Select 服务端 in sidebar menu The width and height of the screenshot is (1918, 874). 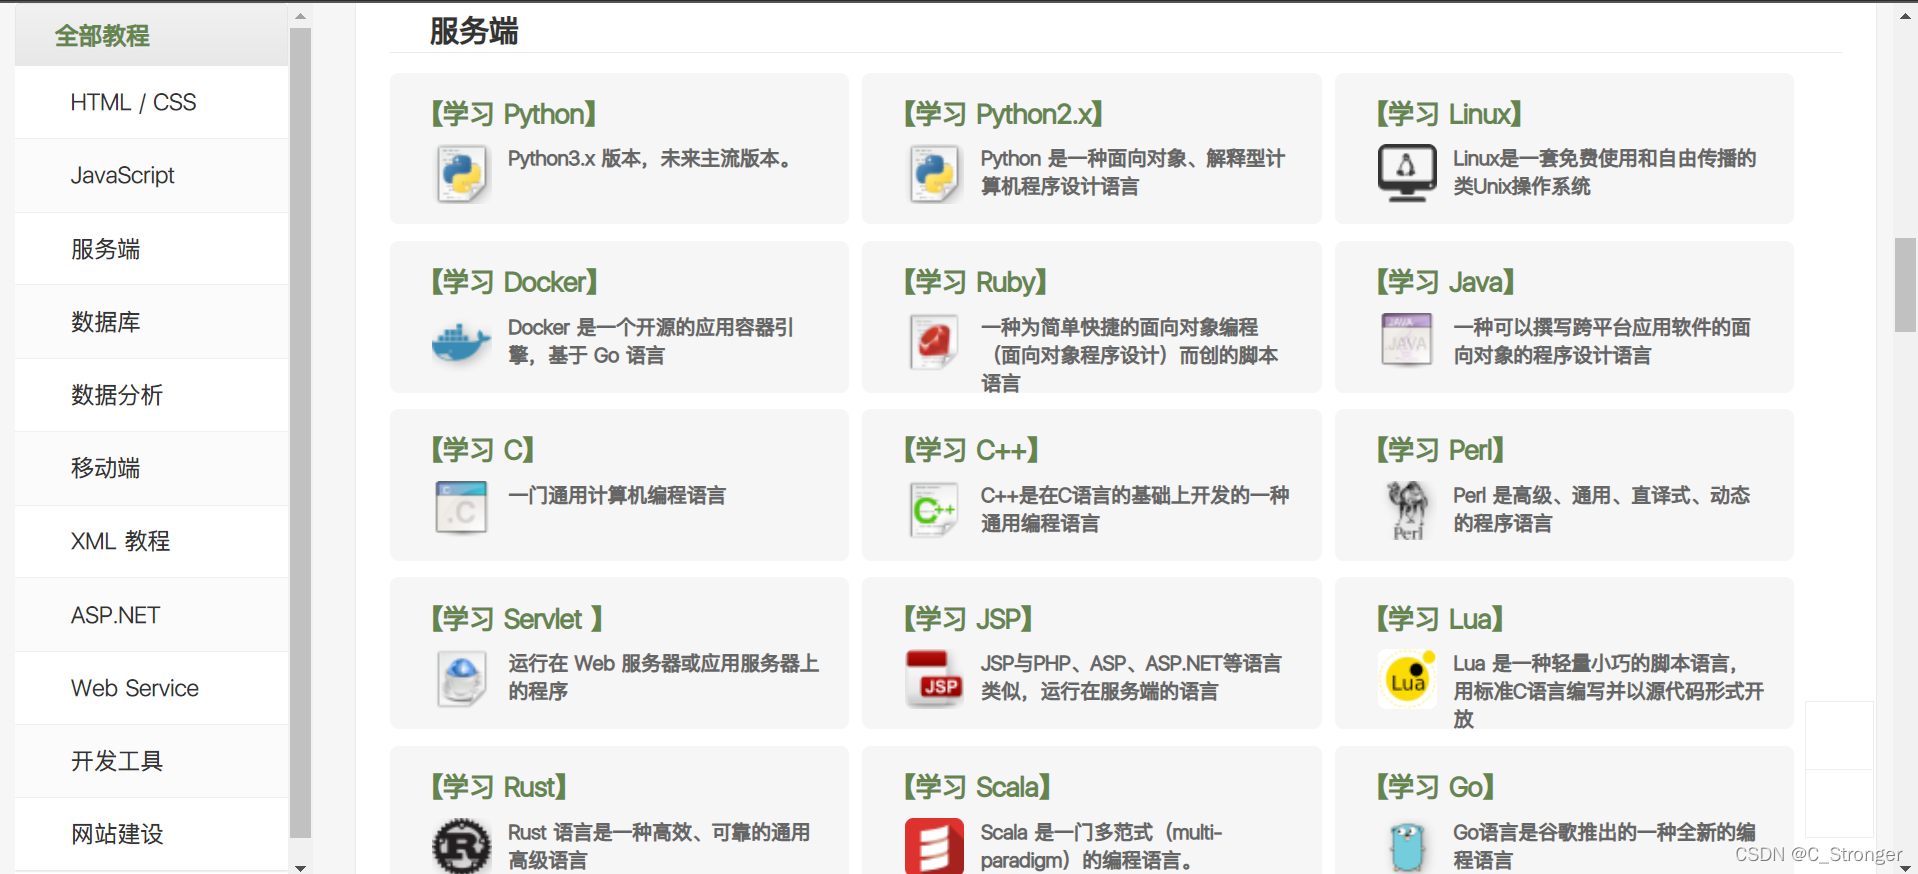(x=152, y=249)
